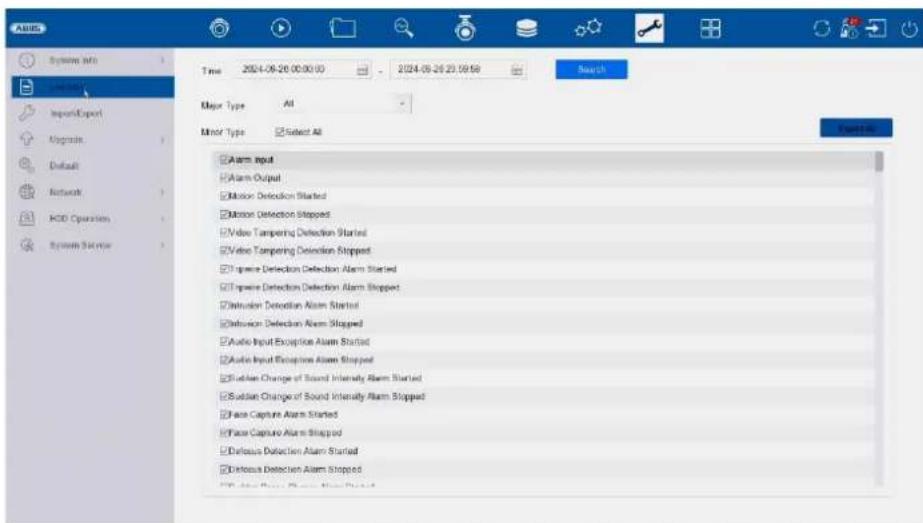Open the Major Type dropdown
This screenshot has height=523, width=923.
tap(344, 104)
